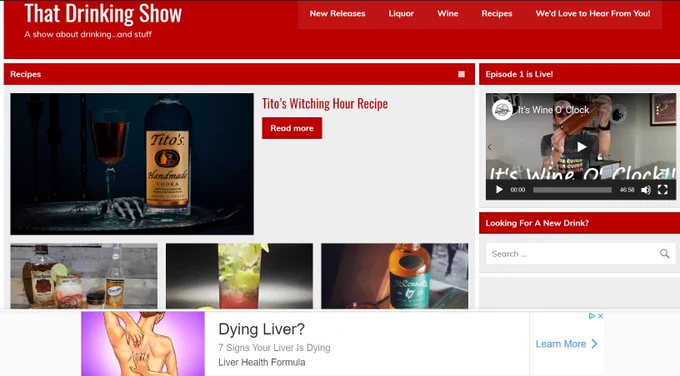
Task: Select the Wine menu item
Action: (x=448, y=13)
